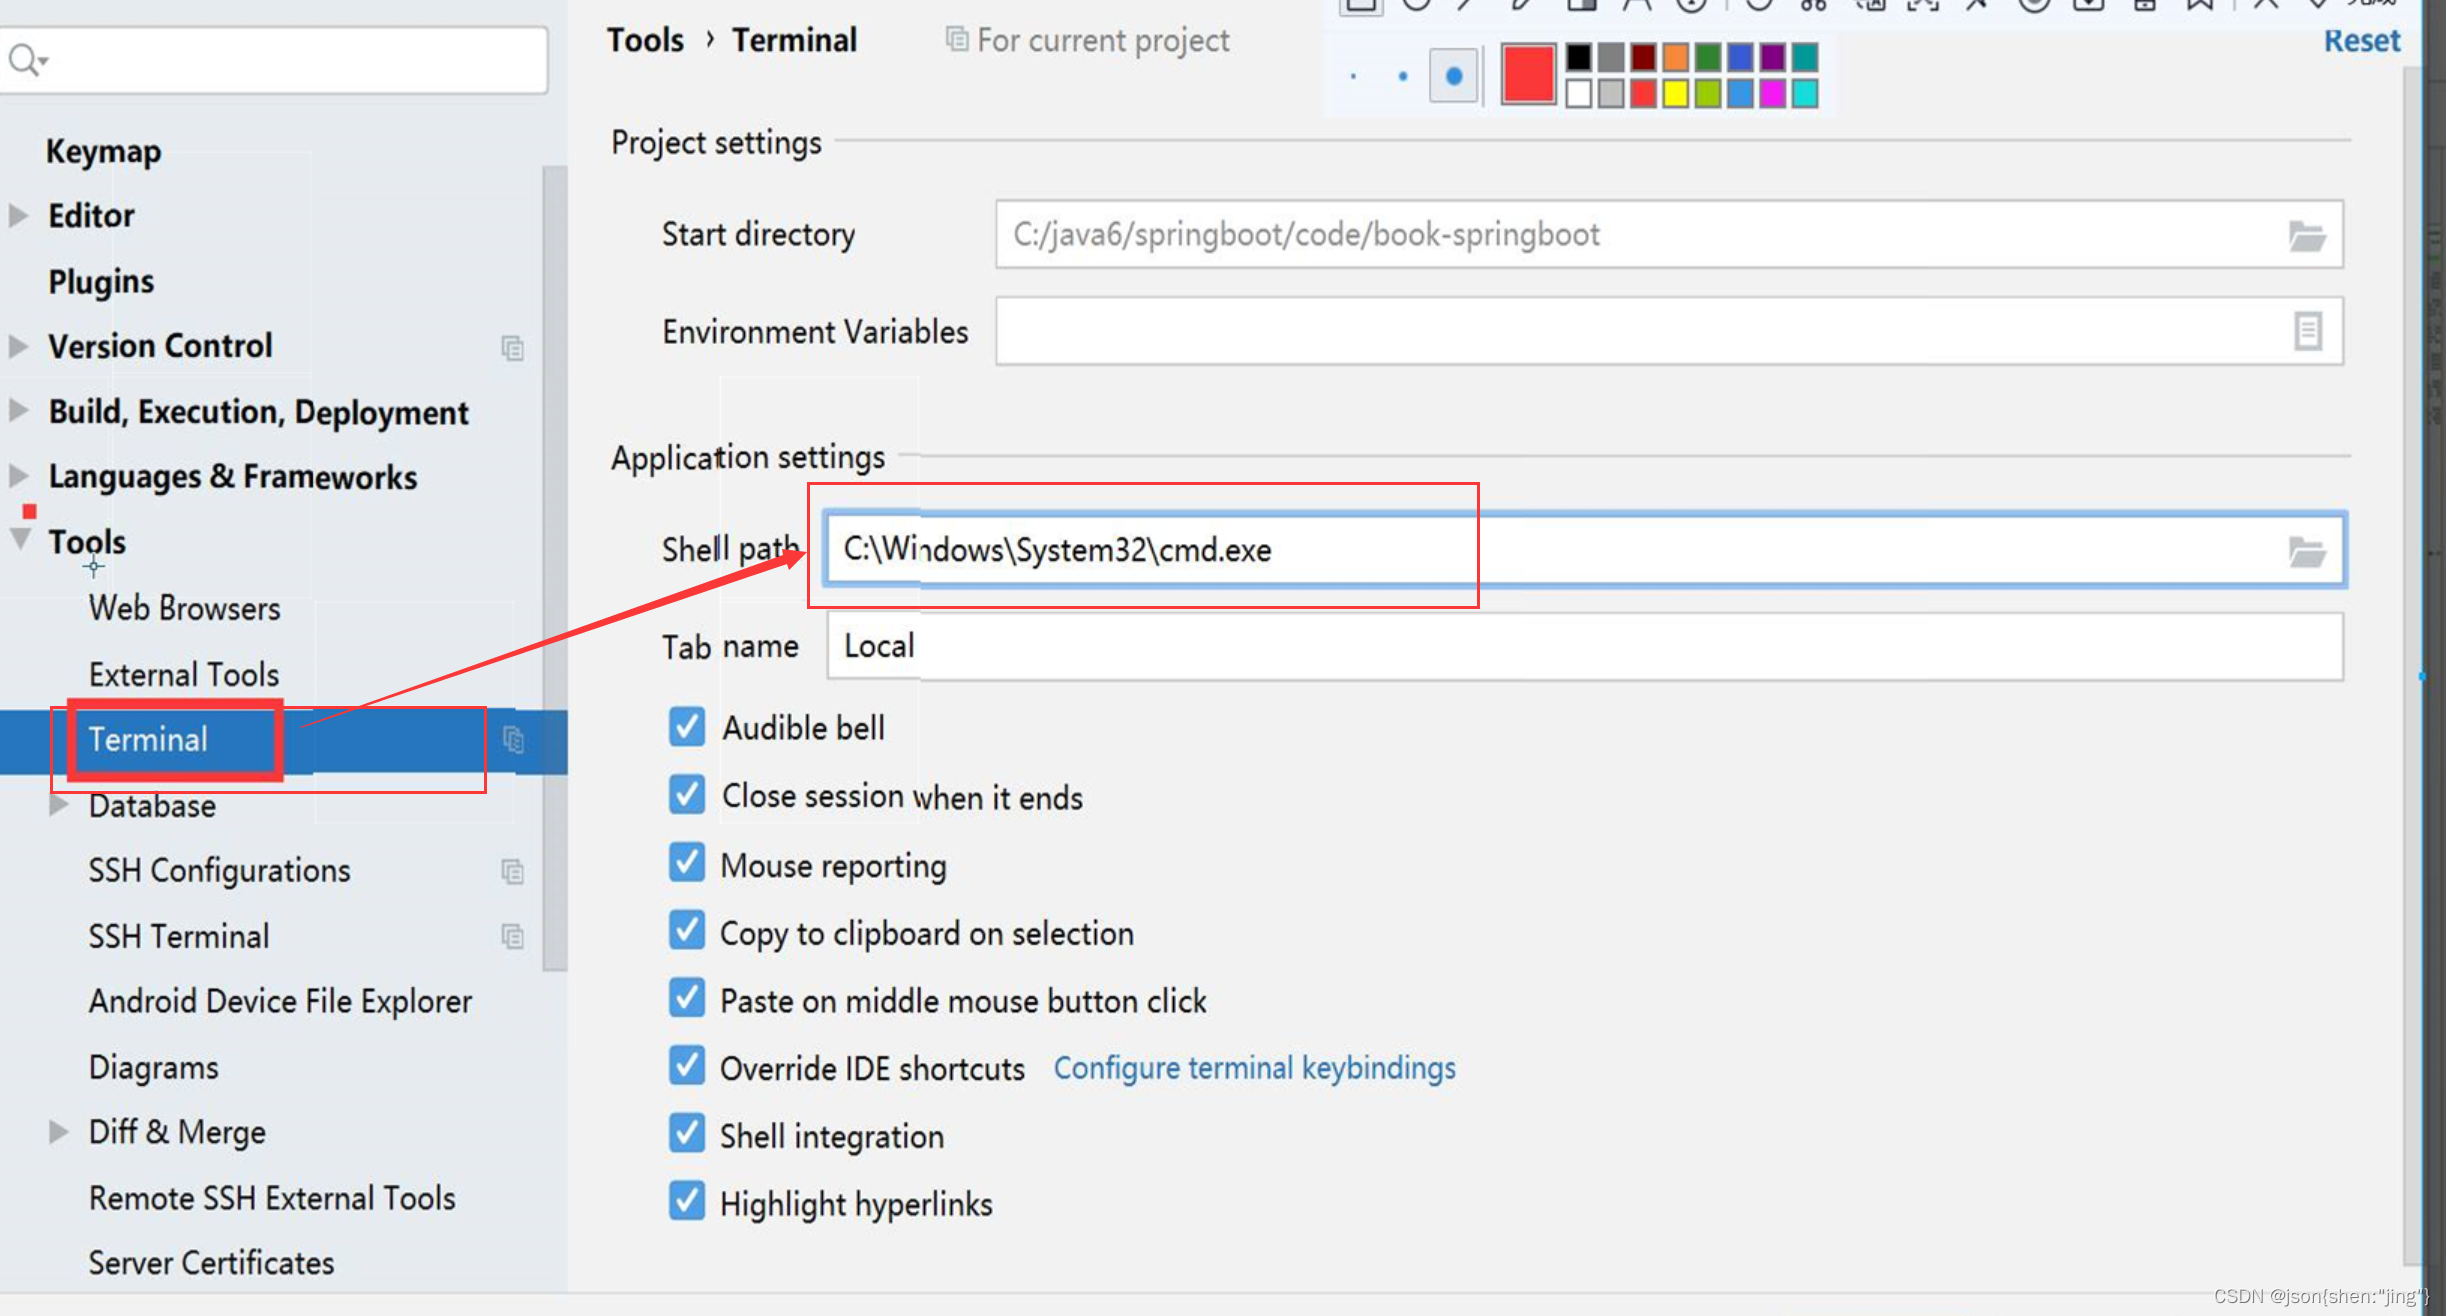This screenshot has height=1316, width=2446.
Task: Expand the Editor tree node
Action: [x=16, y=214]
